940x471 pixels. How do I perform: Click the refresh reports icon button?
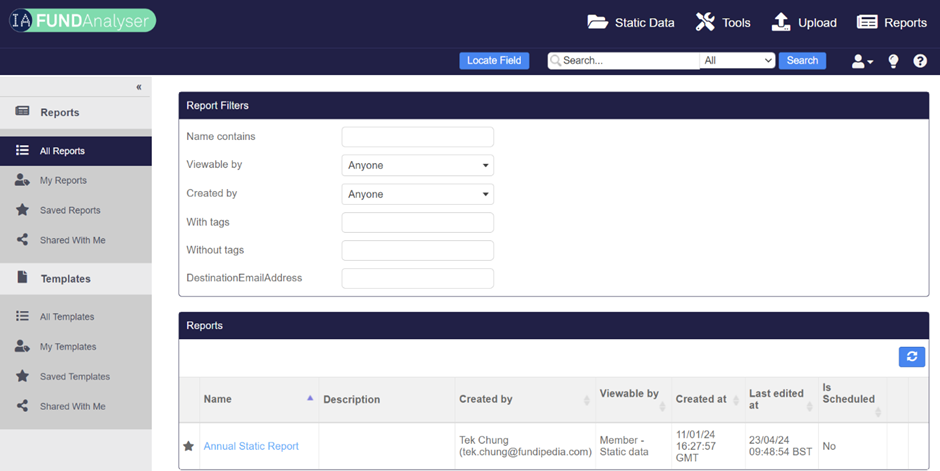click(911, 357)
